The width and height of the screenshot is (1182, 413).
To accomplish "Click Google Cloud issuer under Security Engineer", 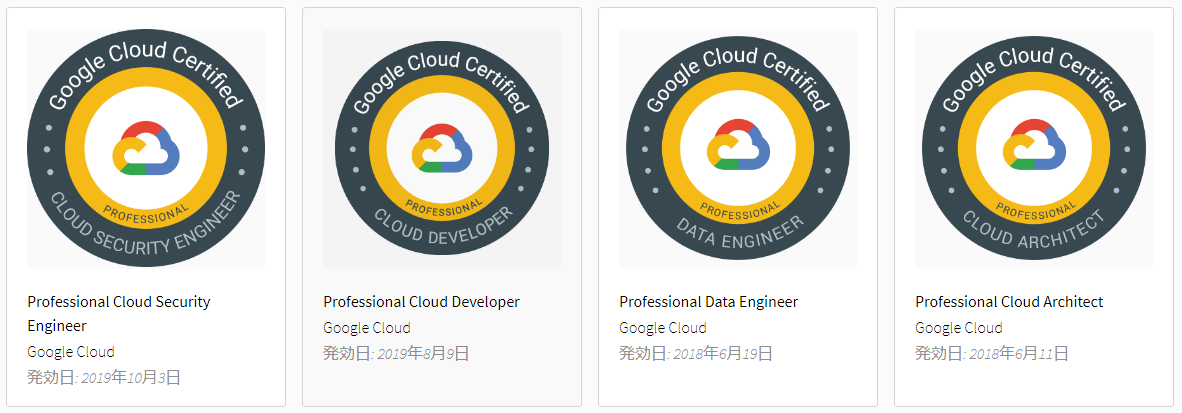I will [71, 352].
